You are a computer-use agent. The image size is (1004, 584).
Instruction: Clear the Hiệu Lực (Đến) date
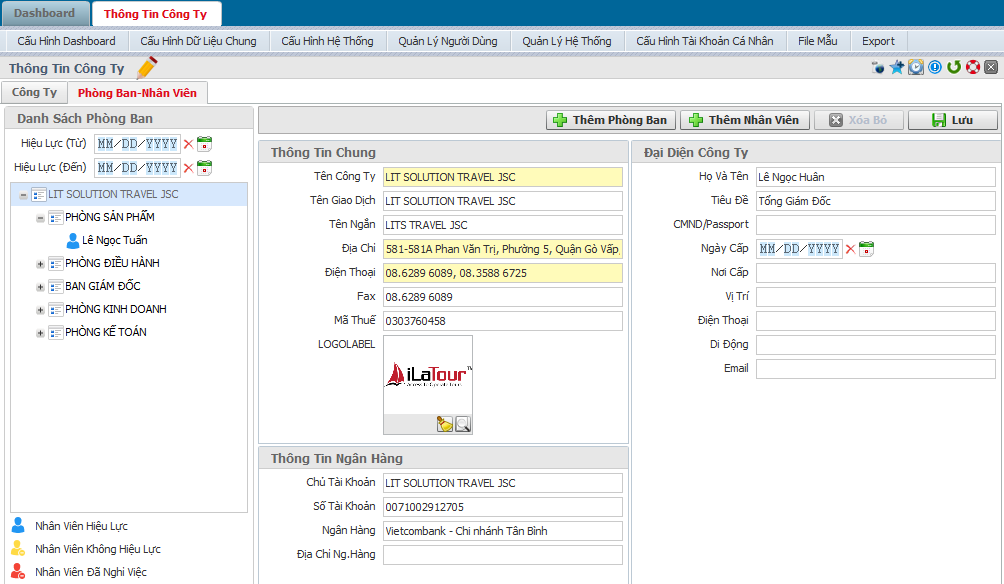188,167
